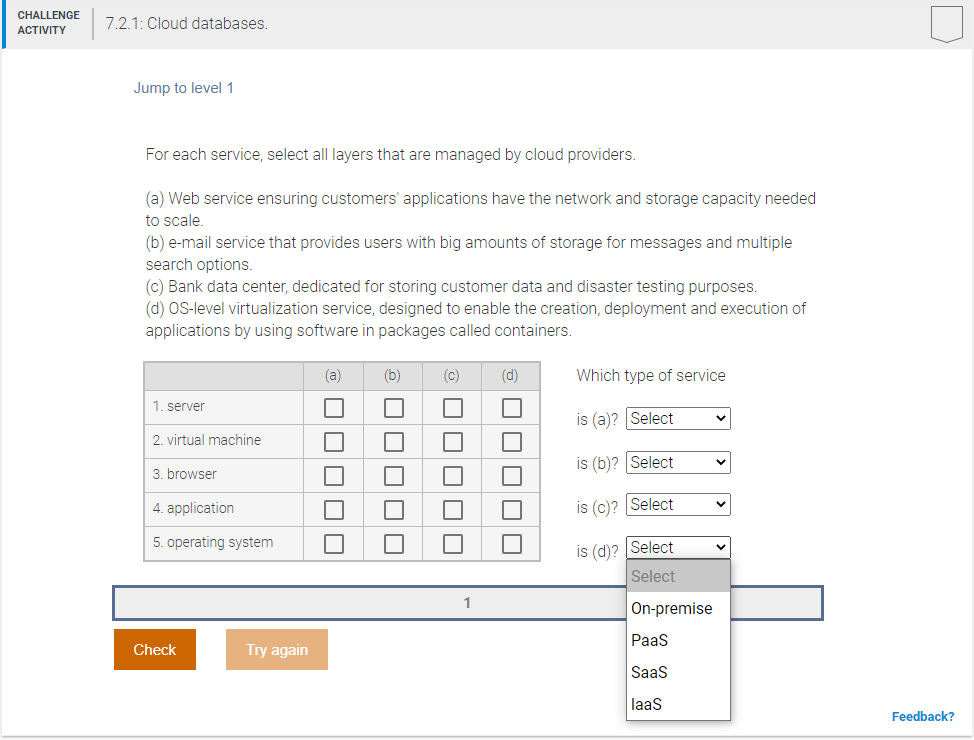Click progress bar segment labeled 1
Viewport: 974px width, 740px height.
[467, 602]
